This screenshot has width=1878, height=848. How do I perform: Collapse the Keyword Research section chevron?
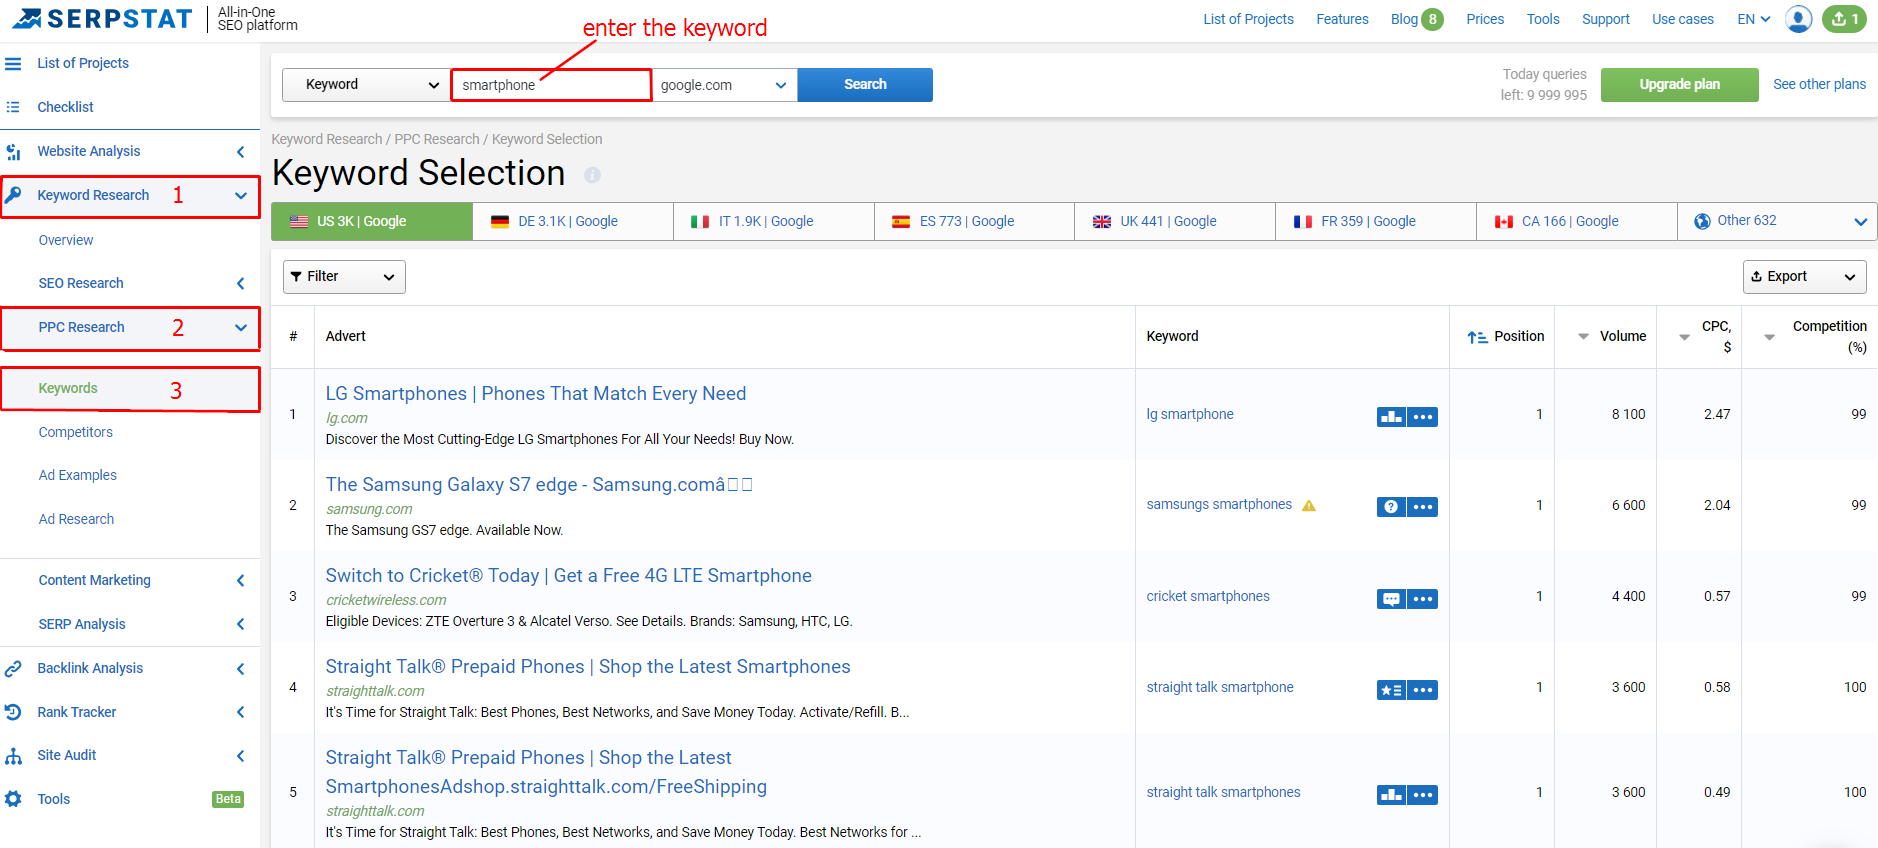pyautogui.click(x=240, y=196)
